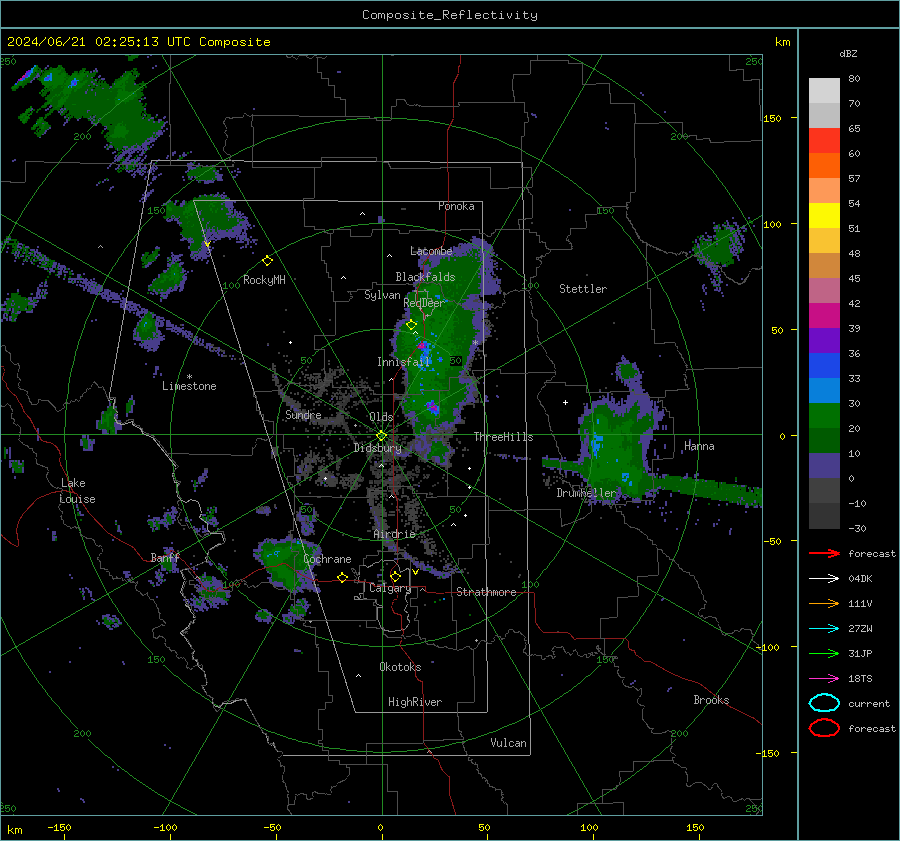Pick the red 60-65 dBZ swatch

(x=824, y=141)
